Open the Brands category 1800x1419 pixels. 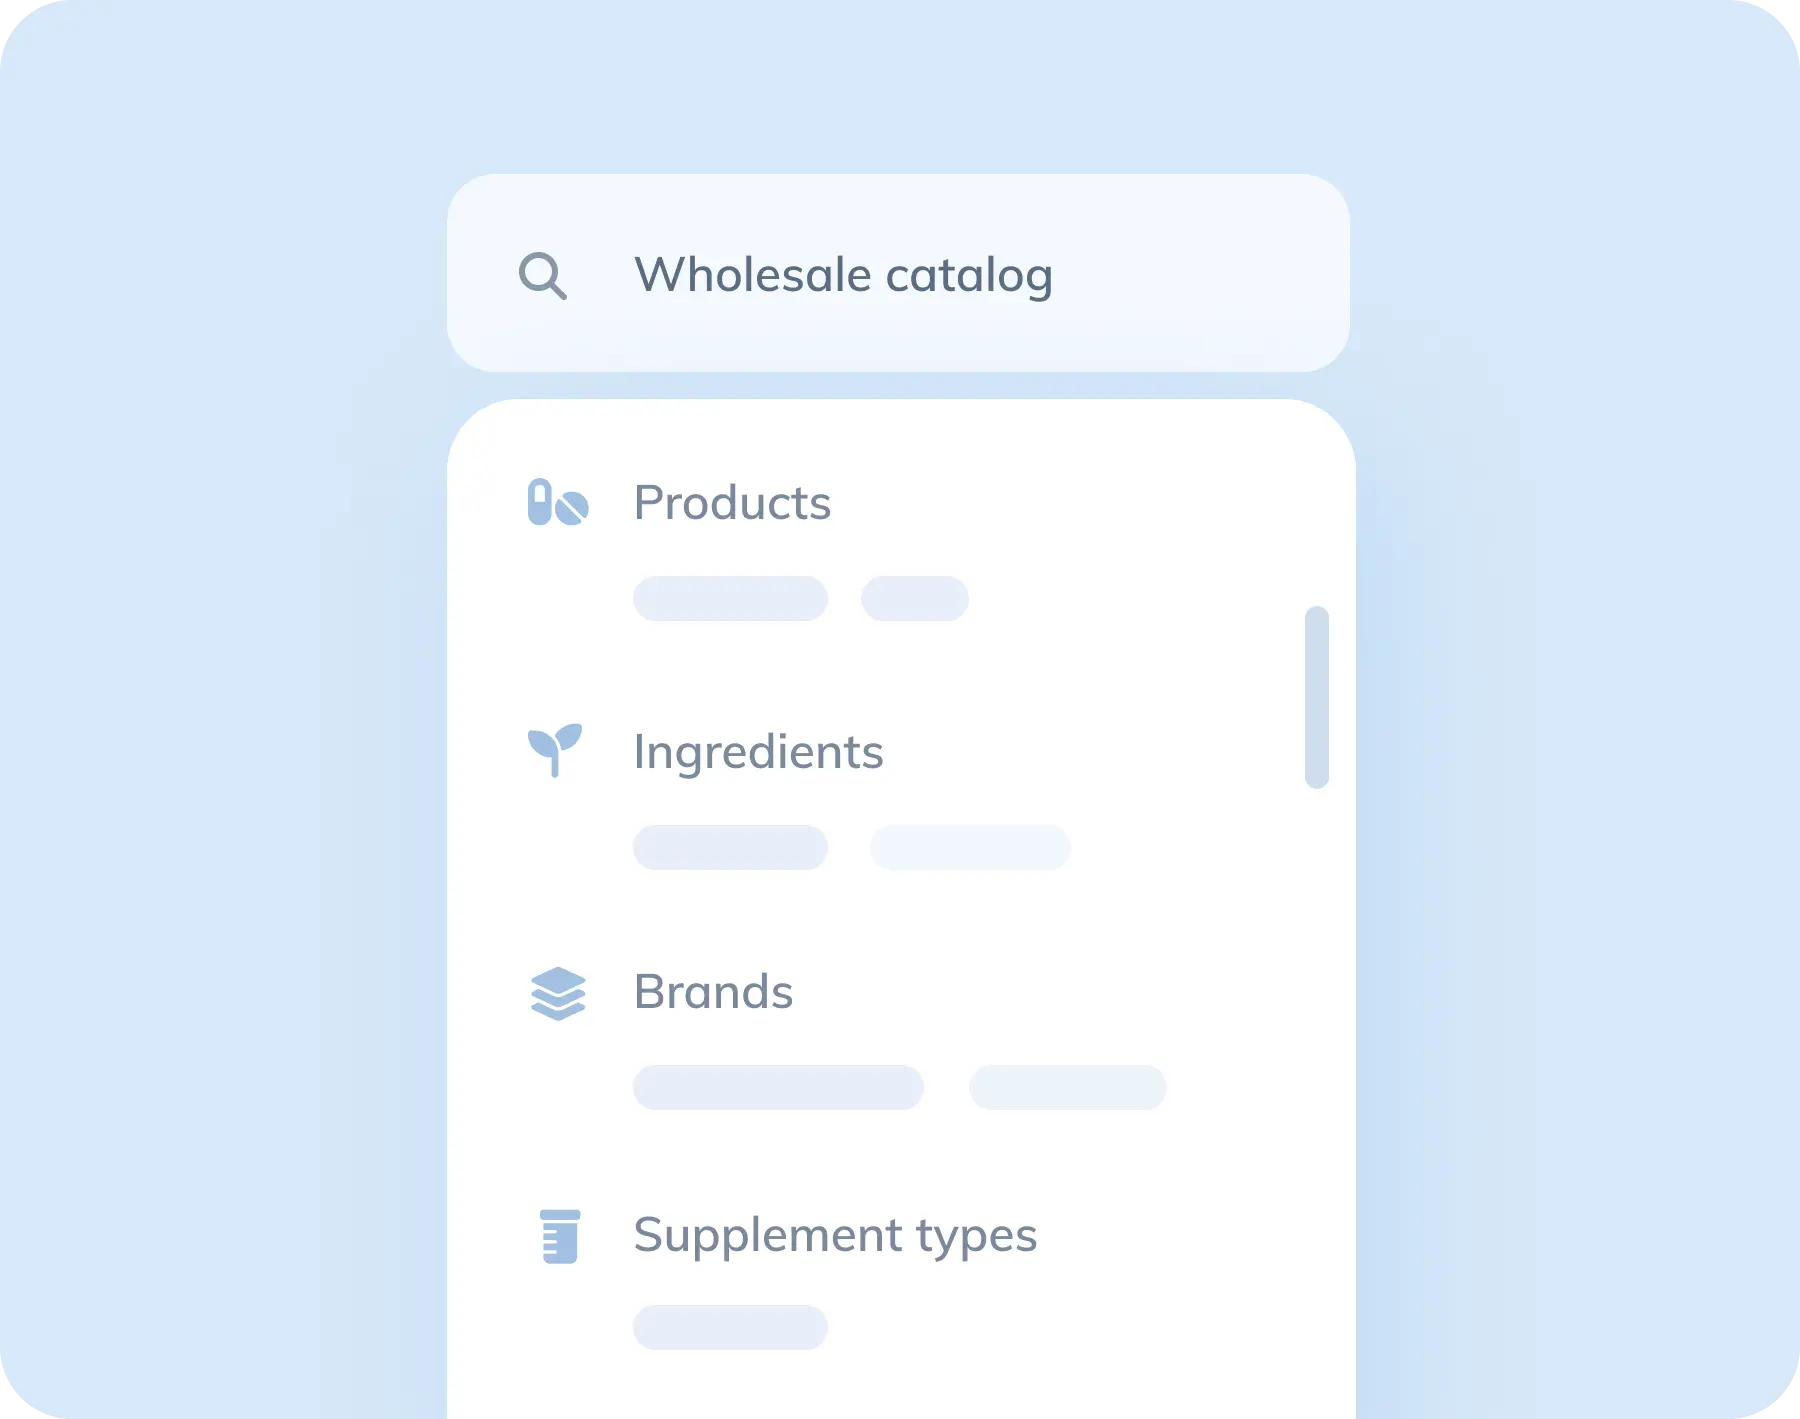[713, 992]
